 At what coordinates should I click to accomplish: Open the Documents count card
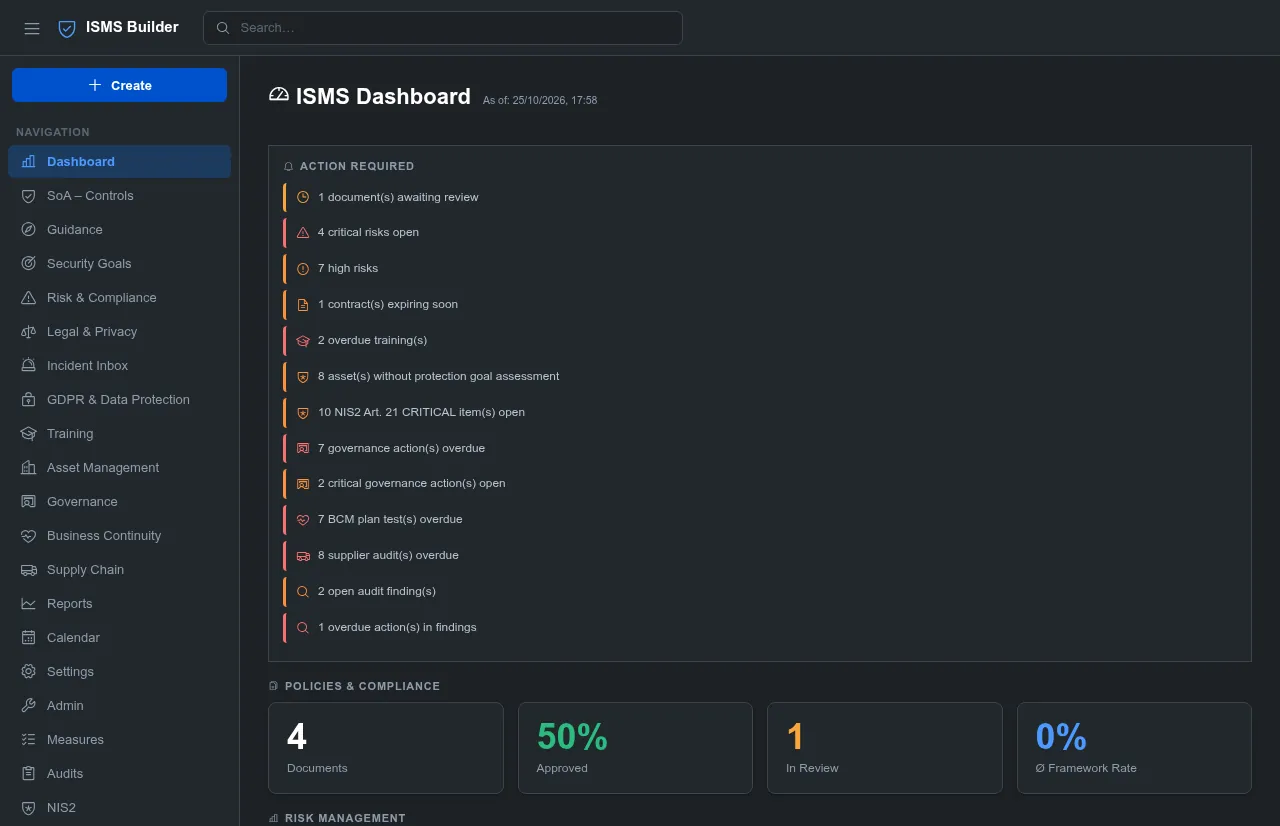[386, 748]
